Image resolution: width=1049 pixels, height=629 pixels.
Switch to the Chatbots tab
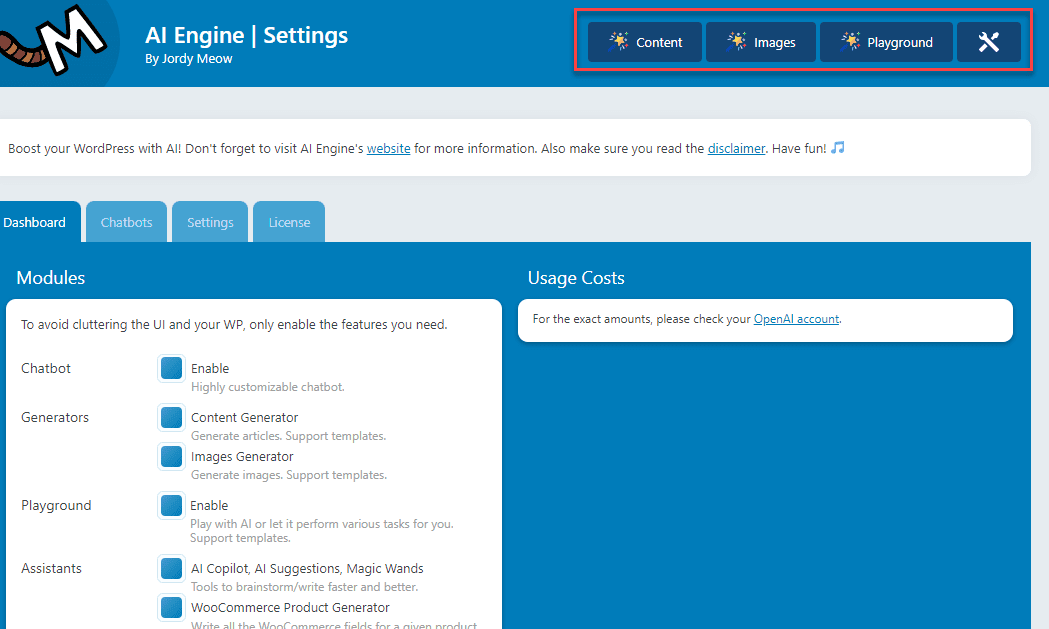pyautogui.click(x=126, y=221)
